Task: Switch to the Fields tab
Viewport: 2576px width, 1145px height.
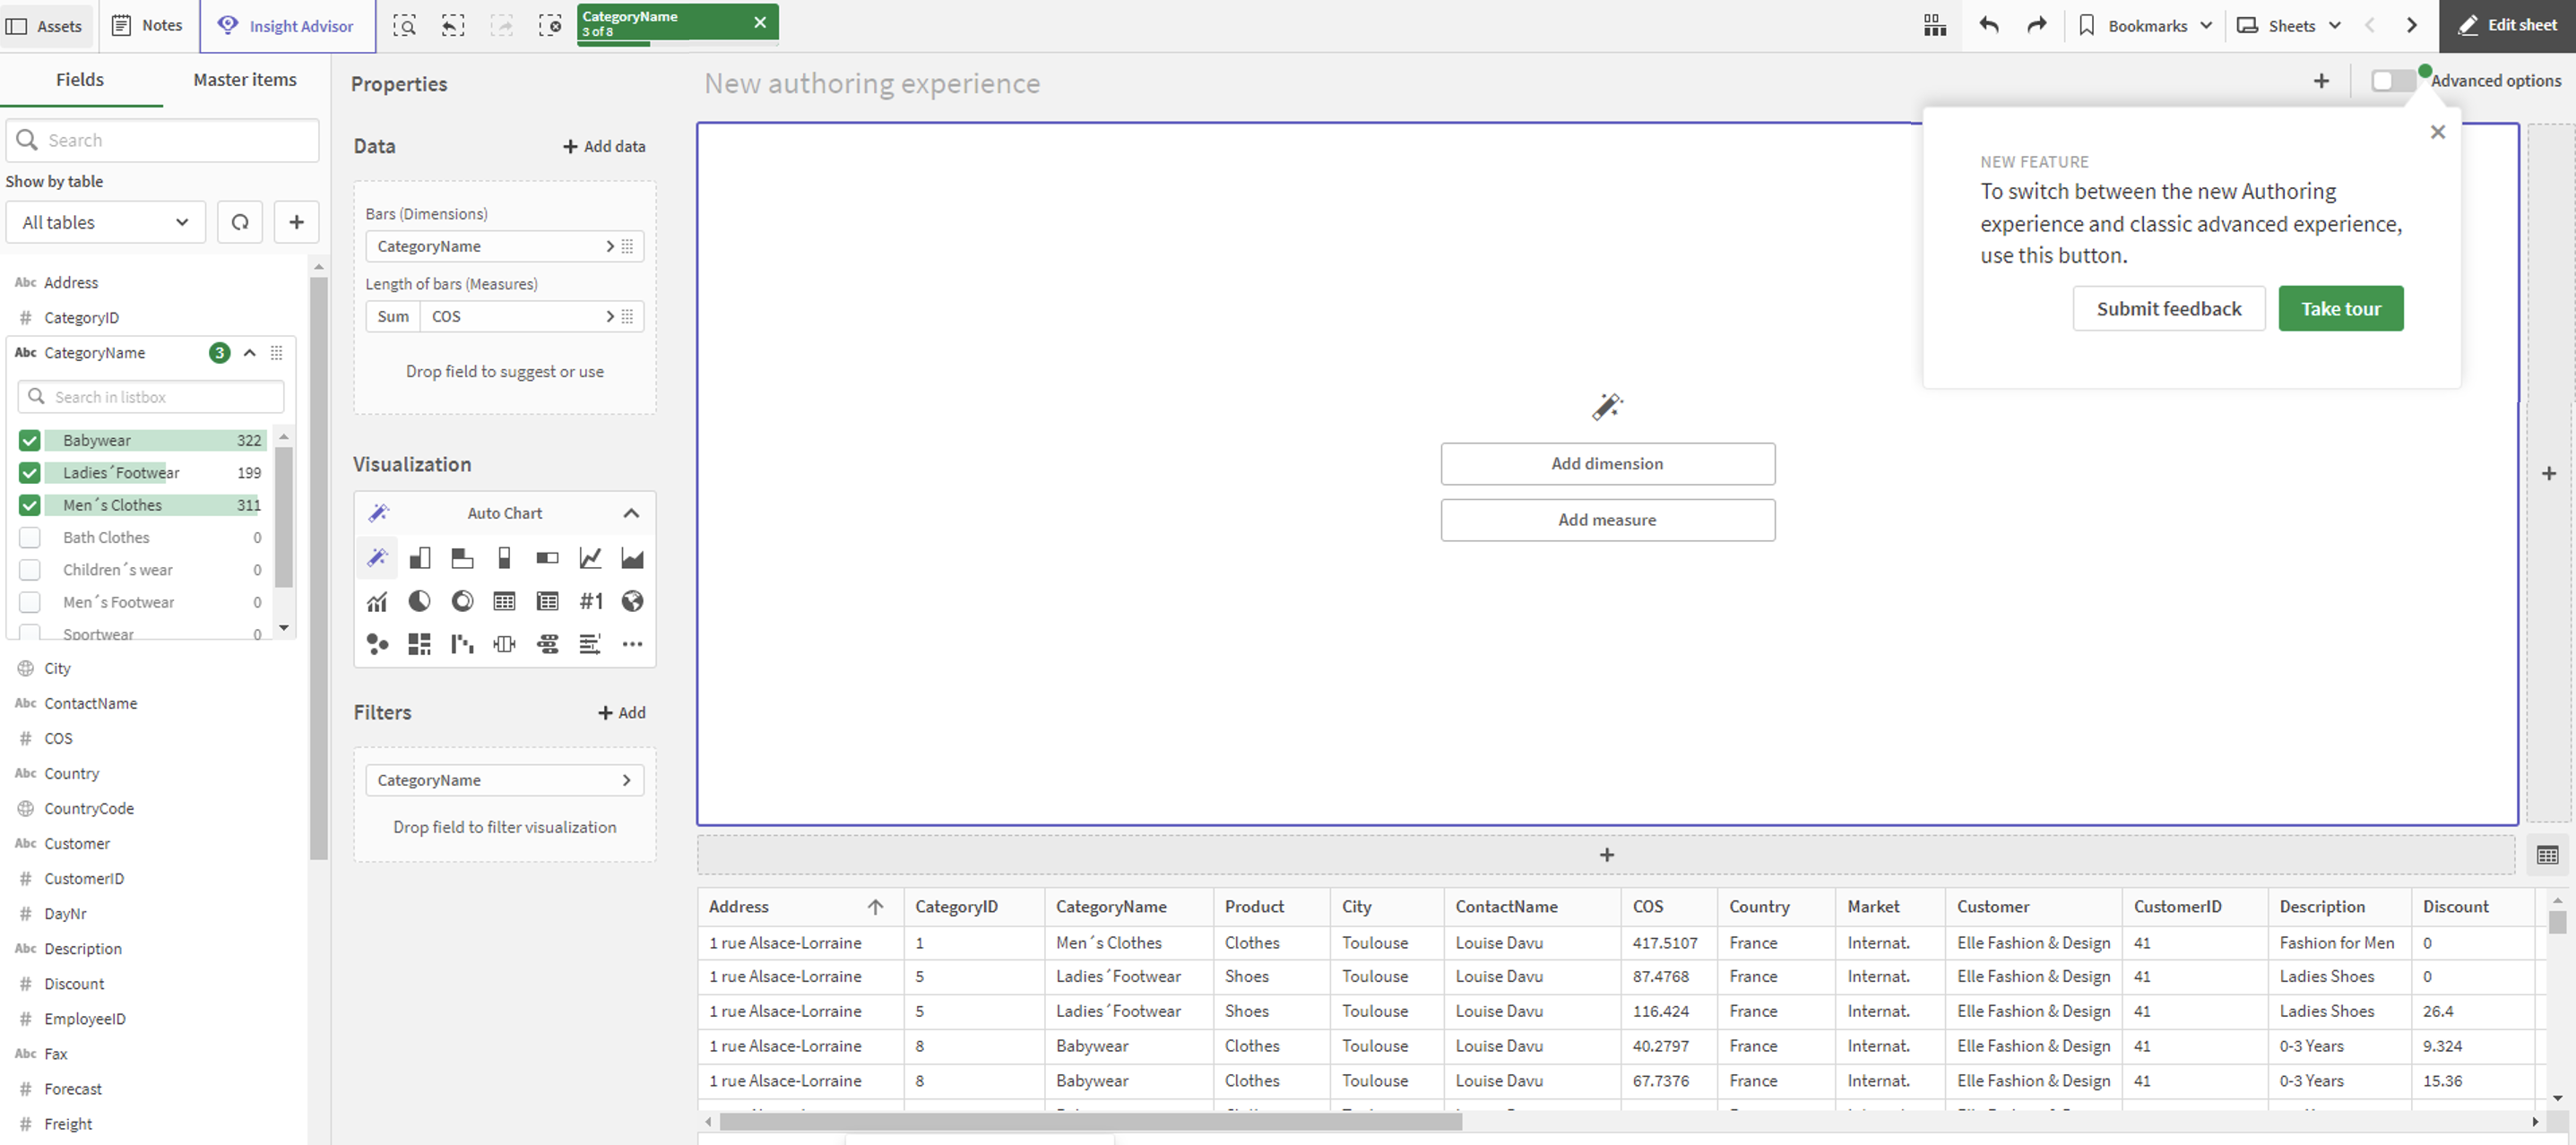Action: coord(81,79)
